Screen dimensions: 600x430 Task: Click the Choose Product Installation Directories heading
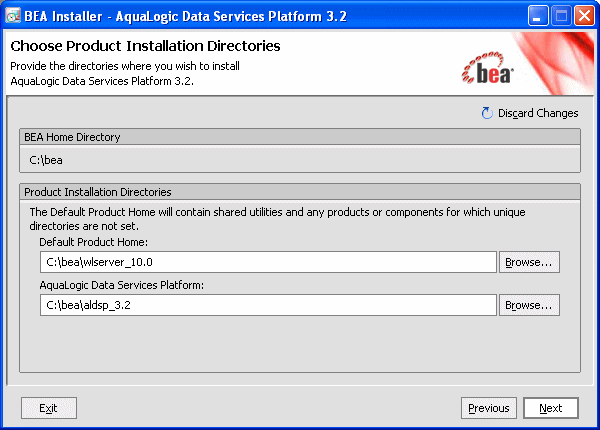point(145,46)
